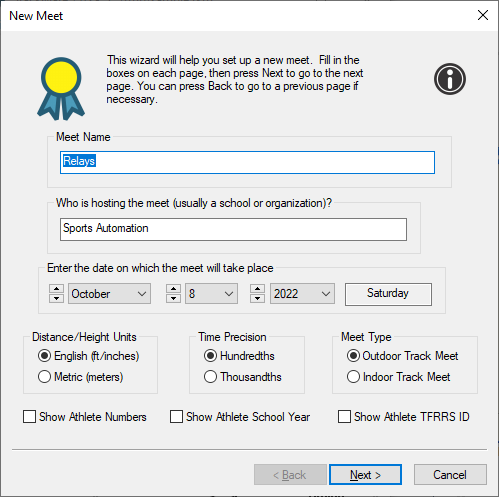
Task: Click the Next button
Action: (x=365, y=475)
